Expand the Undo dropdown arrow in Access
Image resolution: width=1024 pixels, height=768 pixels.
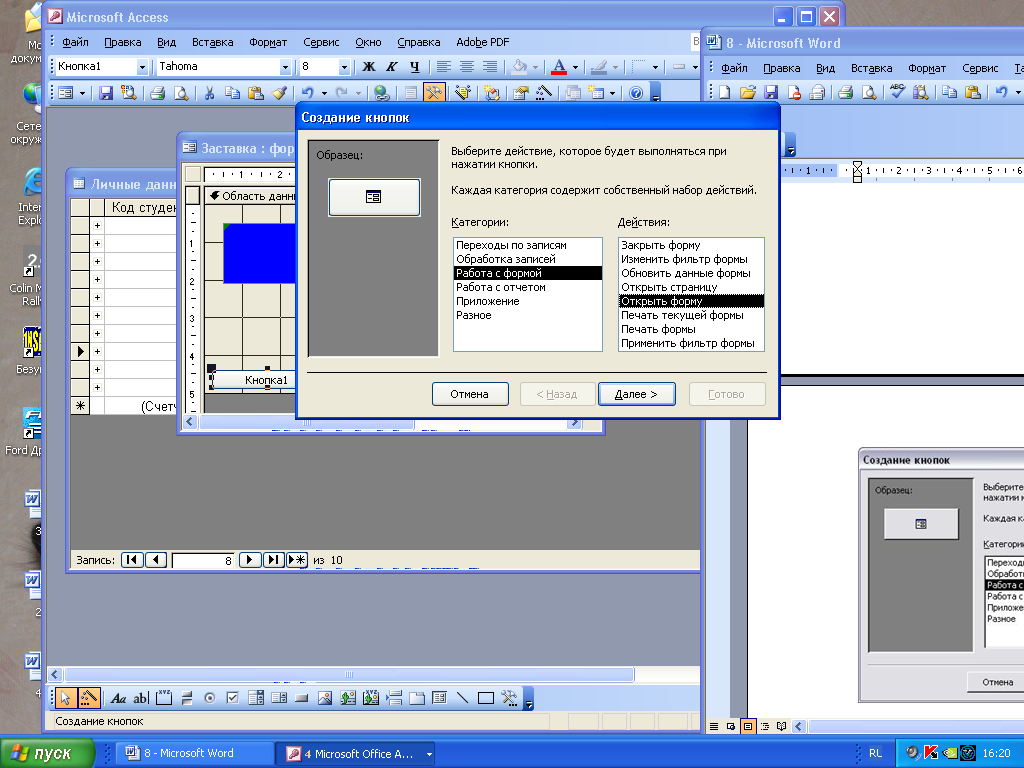[323, 93]
